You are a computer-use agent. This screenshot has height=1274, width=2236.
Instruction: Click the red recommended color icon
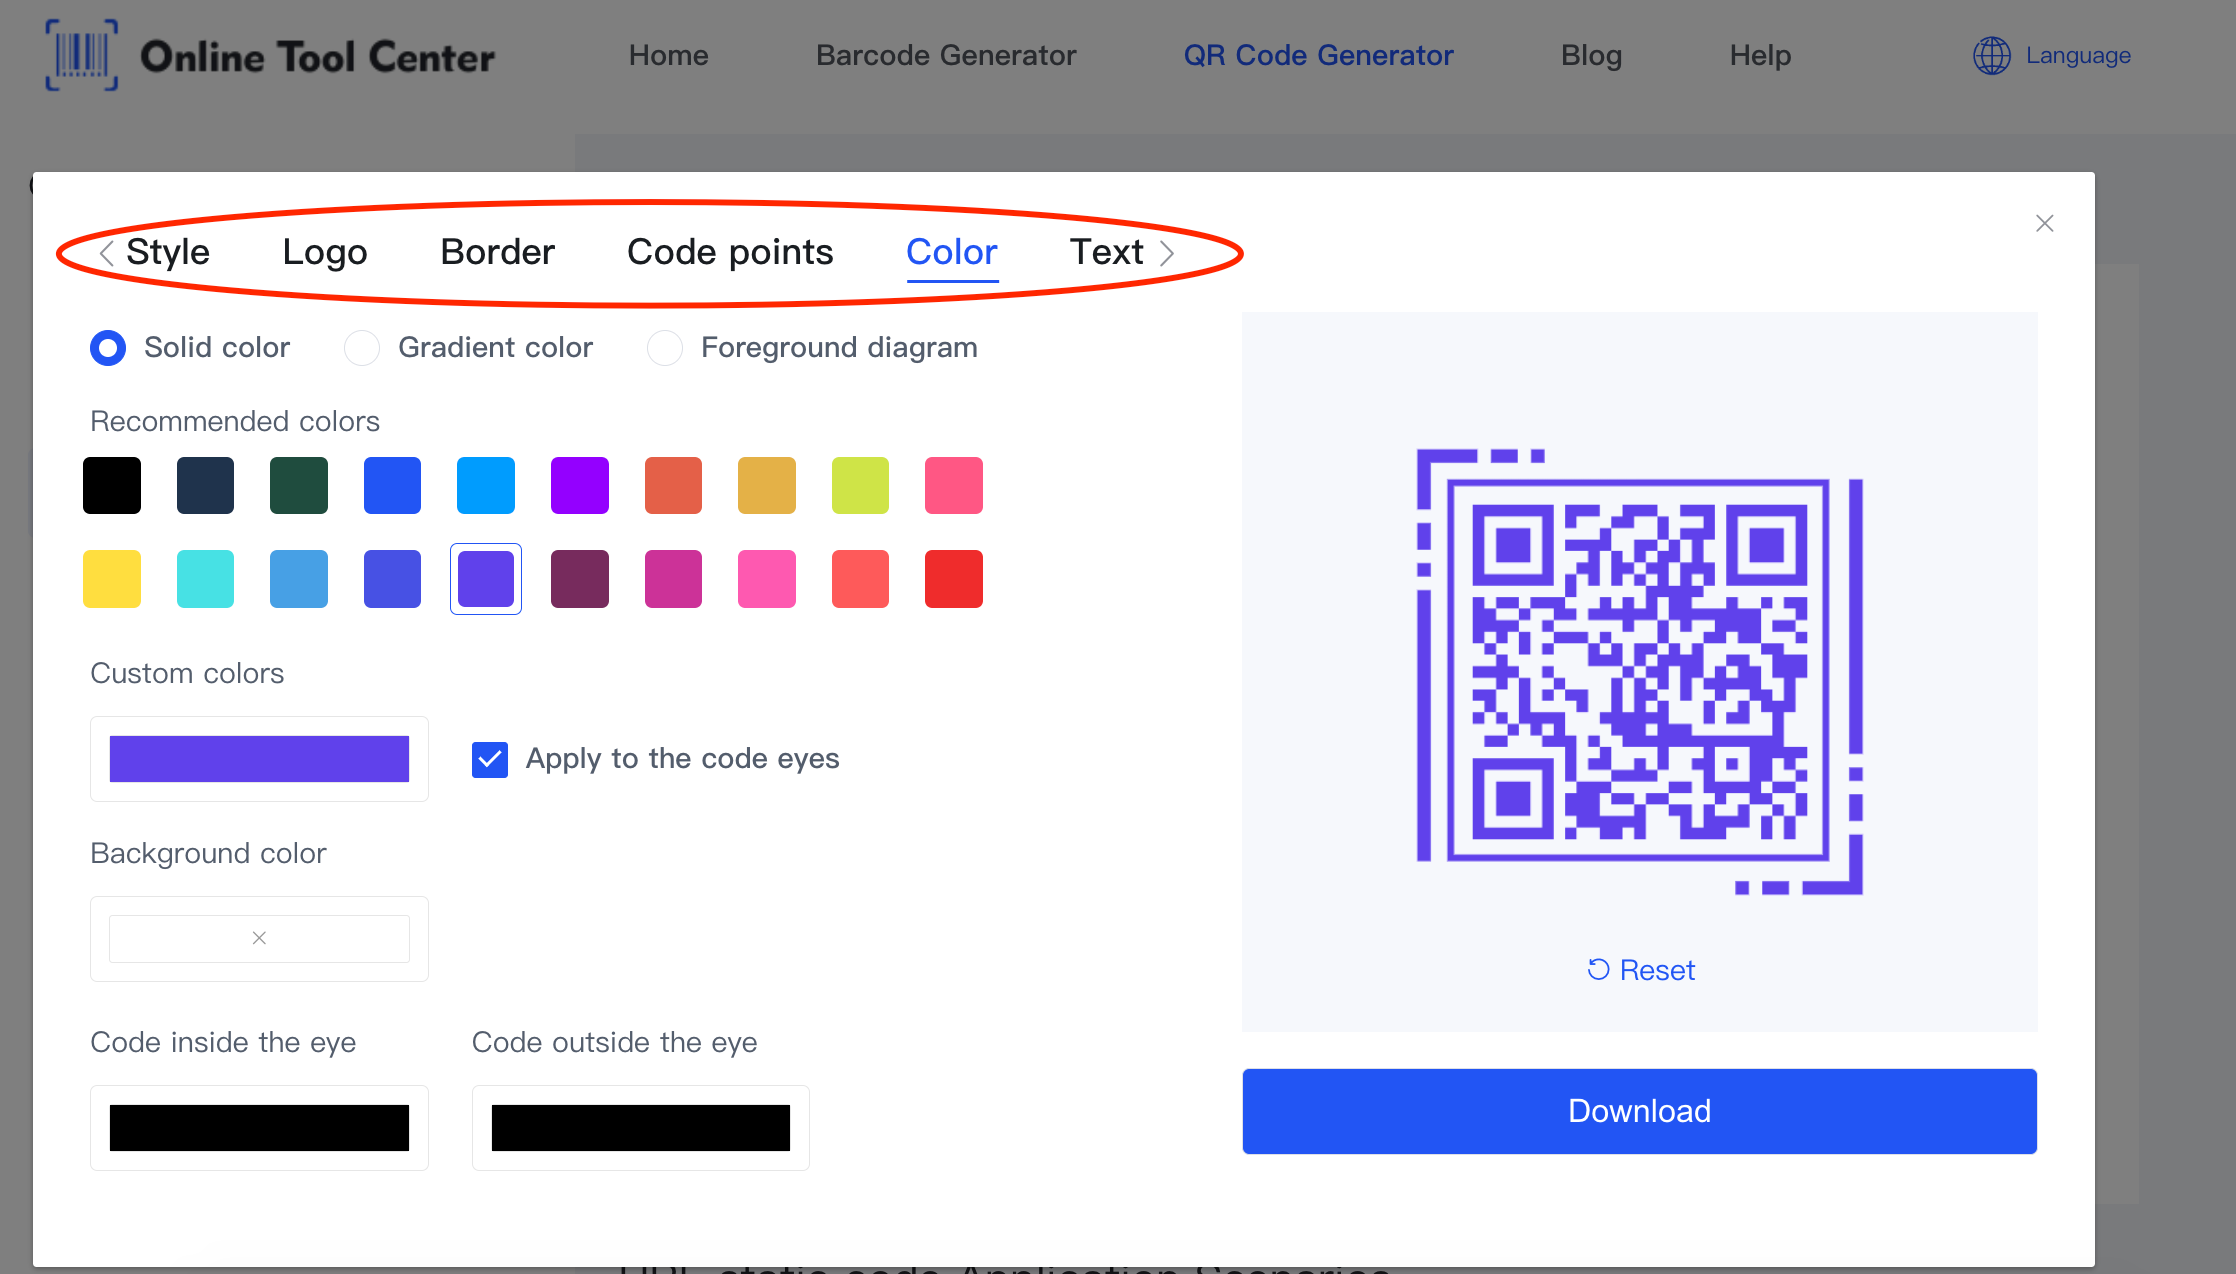(952, 579)
